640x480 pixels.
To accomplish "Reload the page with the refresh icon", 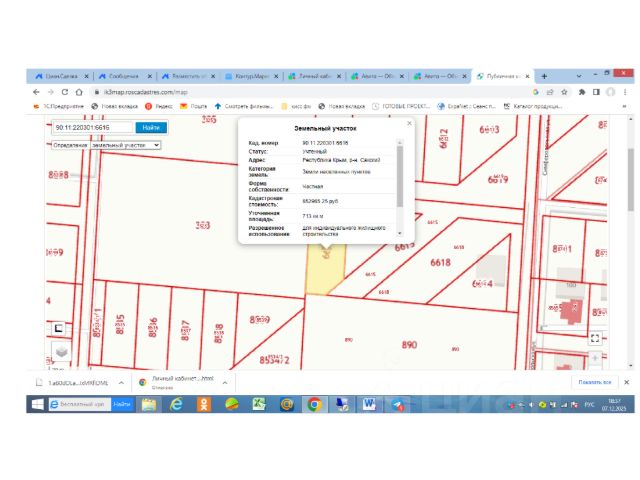I will pyautogui.click(x=65, y=92).
